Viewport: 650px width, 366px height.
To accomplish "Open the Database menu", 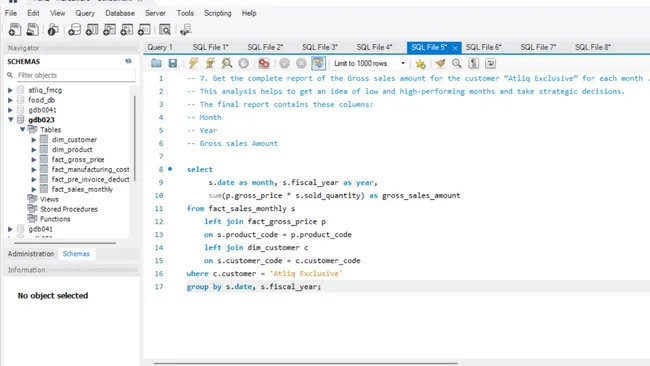I will pos(120,13).
